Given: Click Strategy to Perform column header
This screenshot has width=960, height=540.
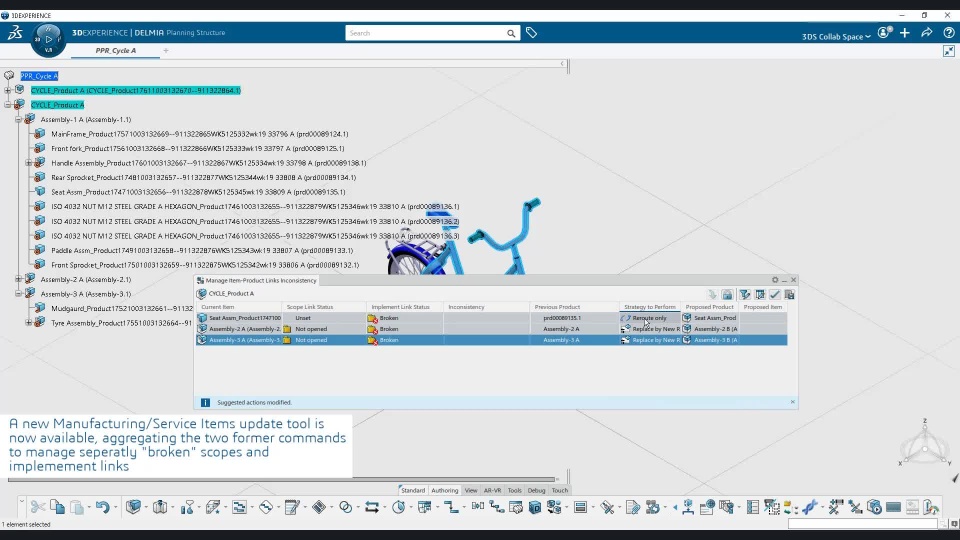Looking at the screenshot, I should 650,307.
